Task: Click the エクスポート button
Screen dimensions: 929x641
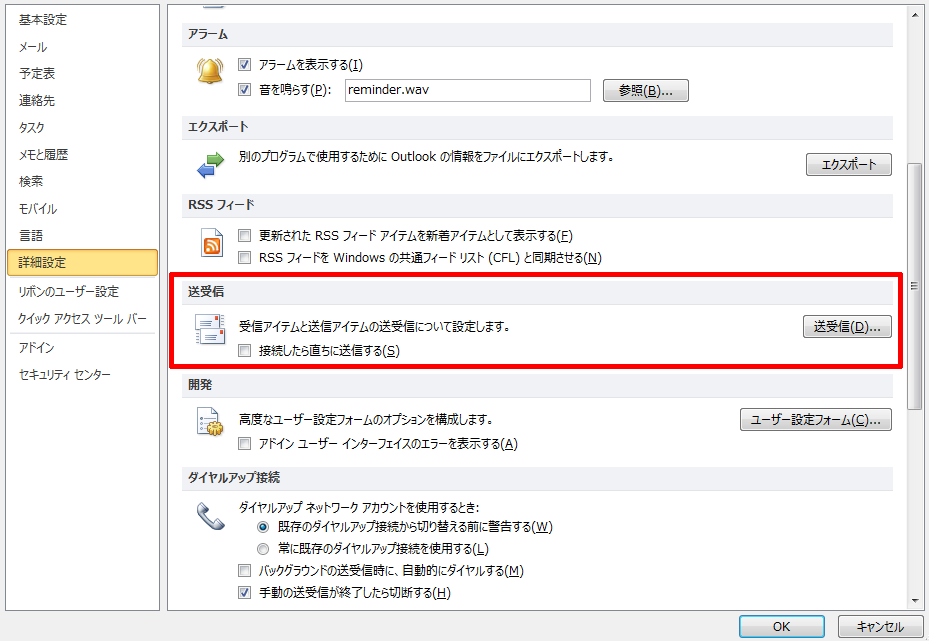Action: (x=848, y=165)
